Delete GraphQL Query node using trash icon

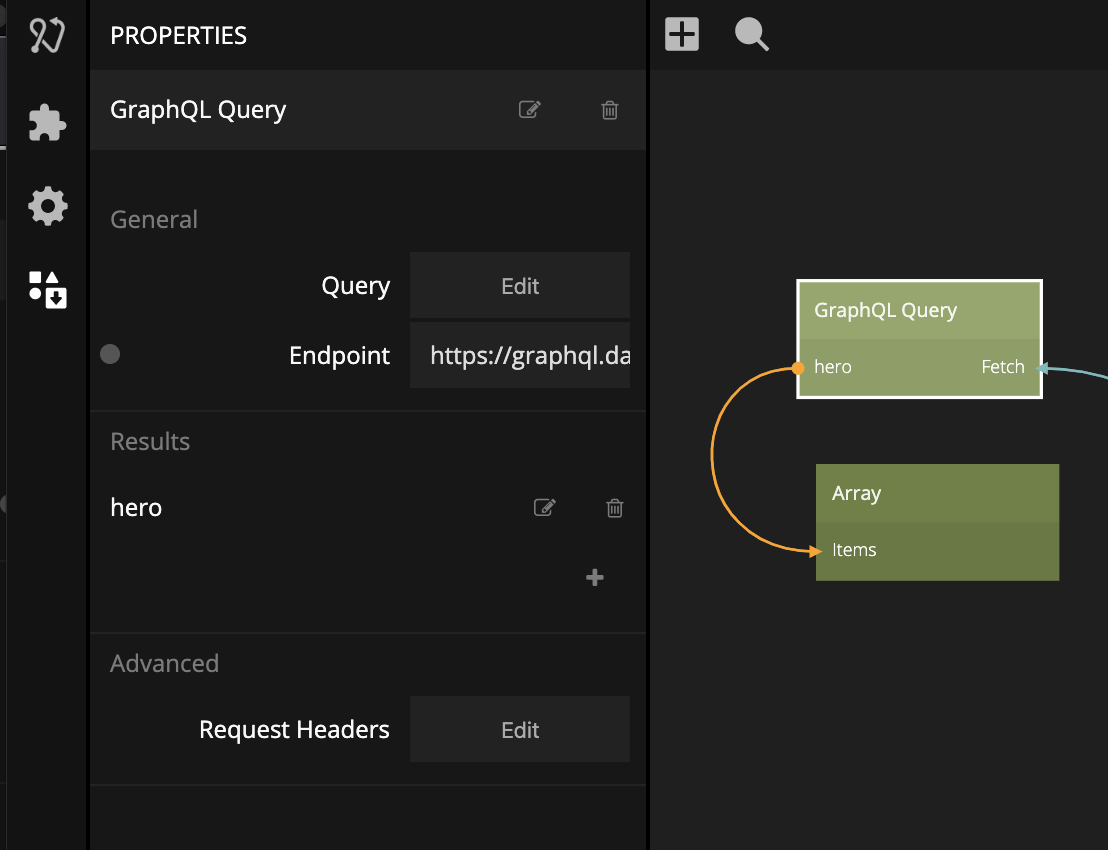pyautogui.click(x=610, y=110)
